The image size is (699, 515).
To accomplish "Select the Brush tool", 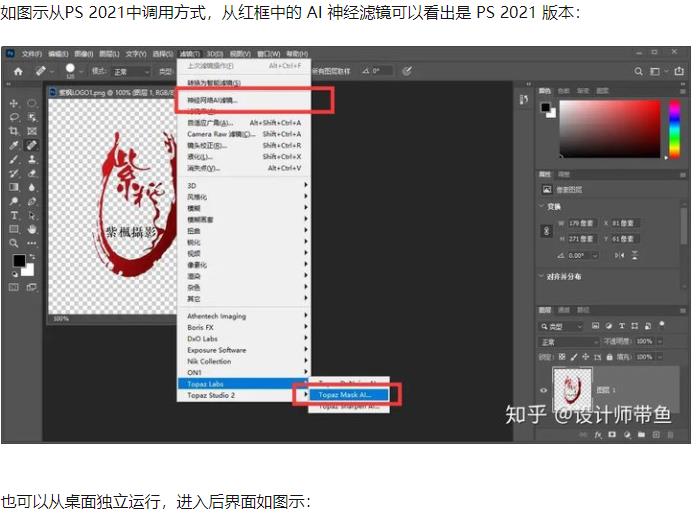I will [14, 159].
